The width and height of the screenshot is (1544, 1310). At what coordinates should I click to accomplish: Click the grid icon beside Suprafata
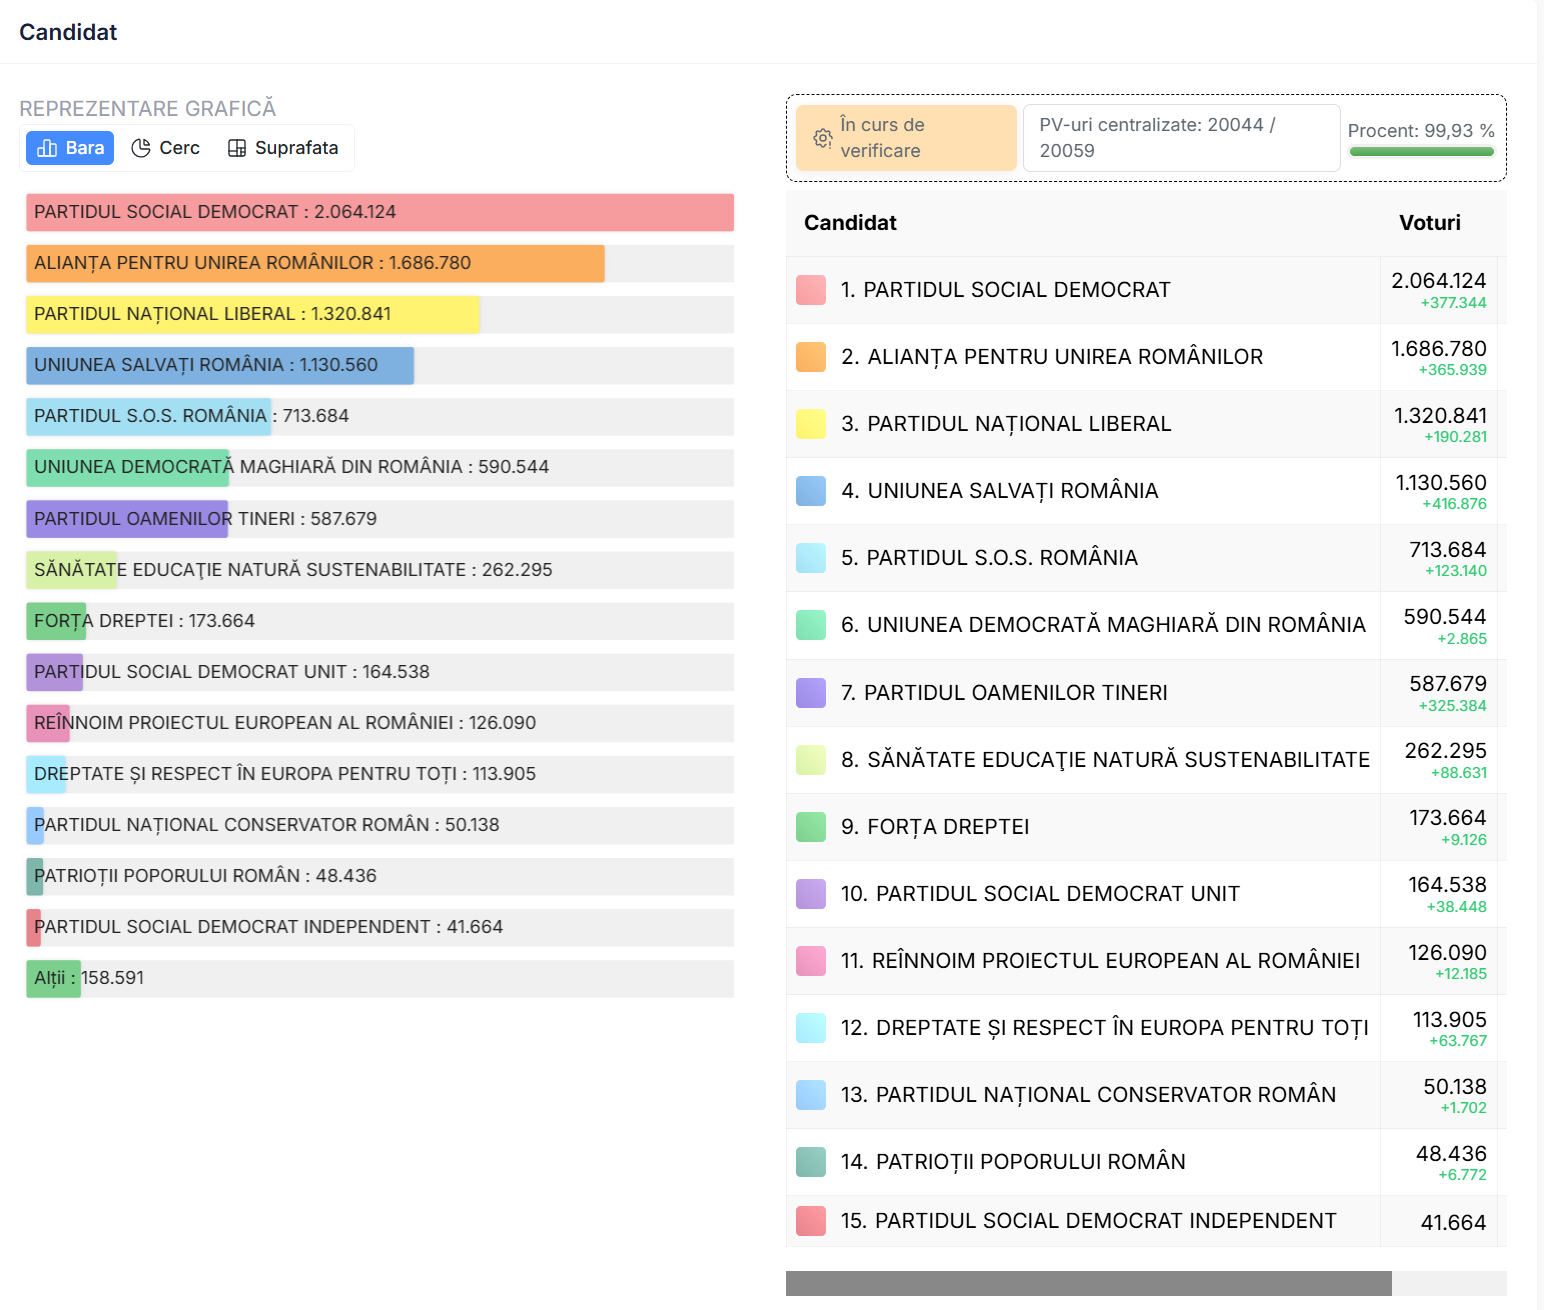237,148
